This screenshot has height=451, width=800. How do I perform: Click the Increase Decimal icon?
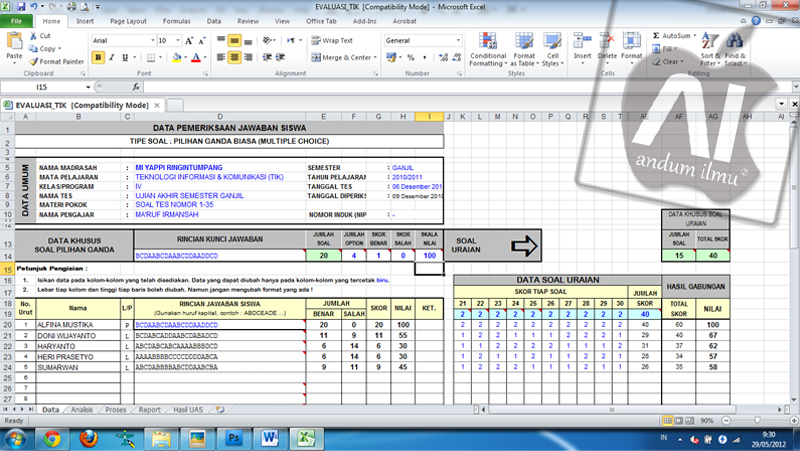pos(443,57)
